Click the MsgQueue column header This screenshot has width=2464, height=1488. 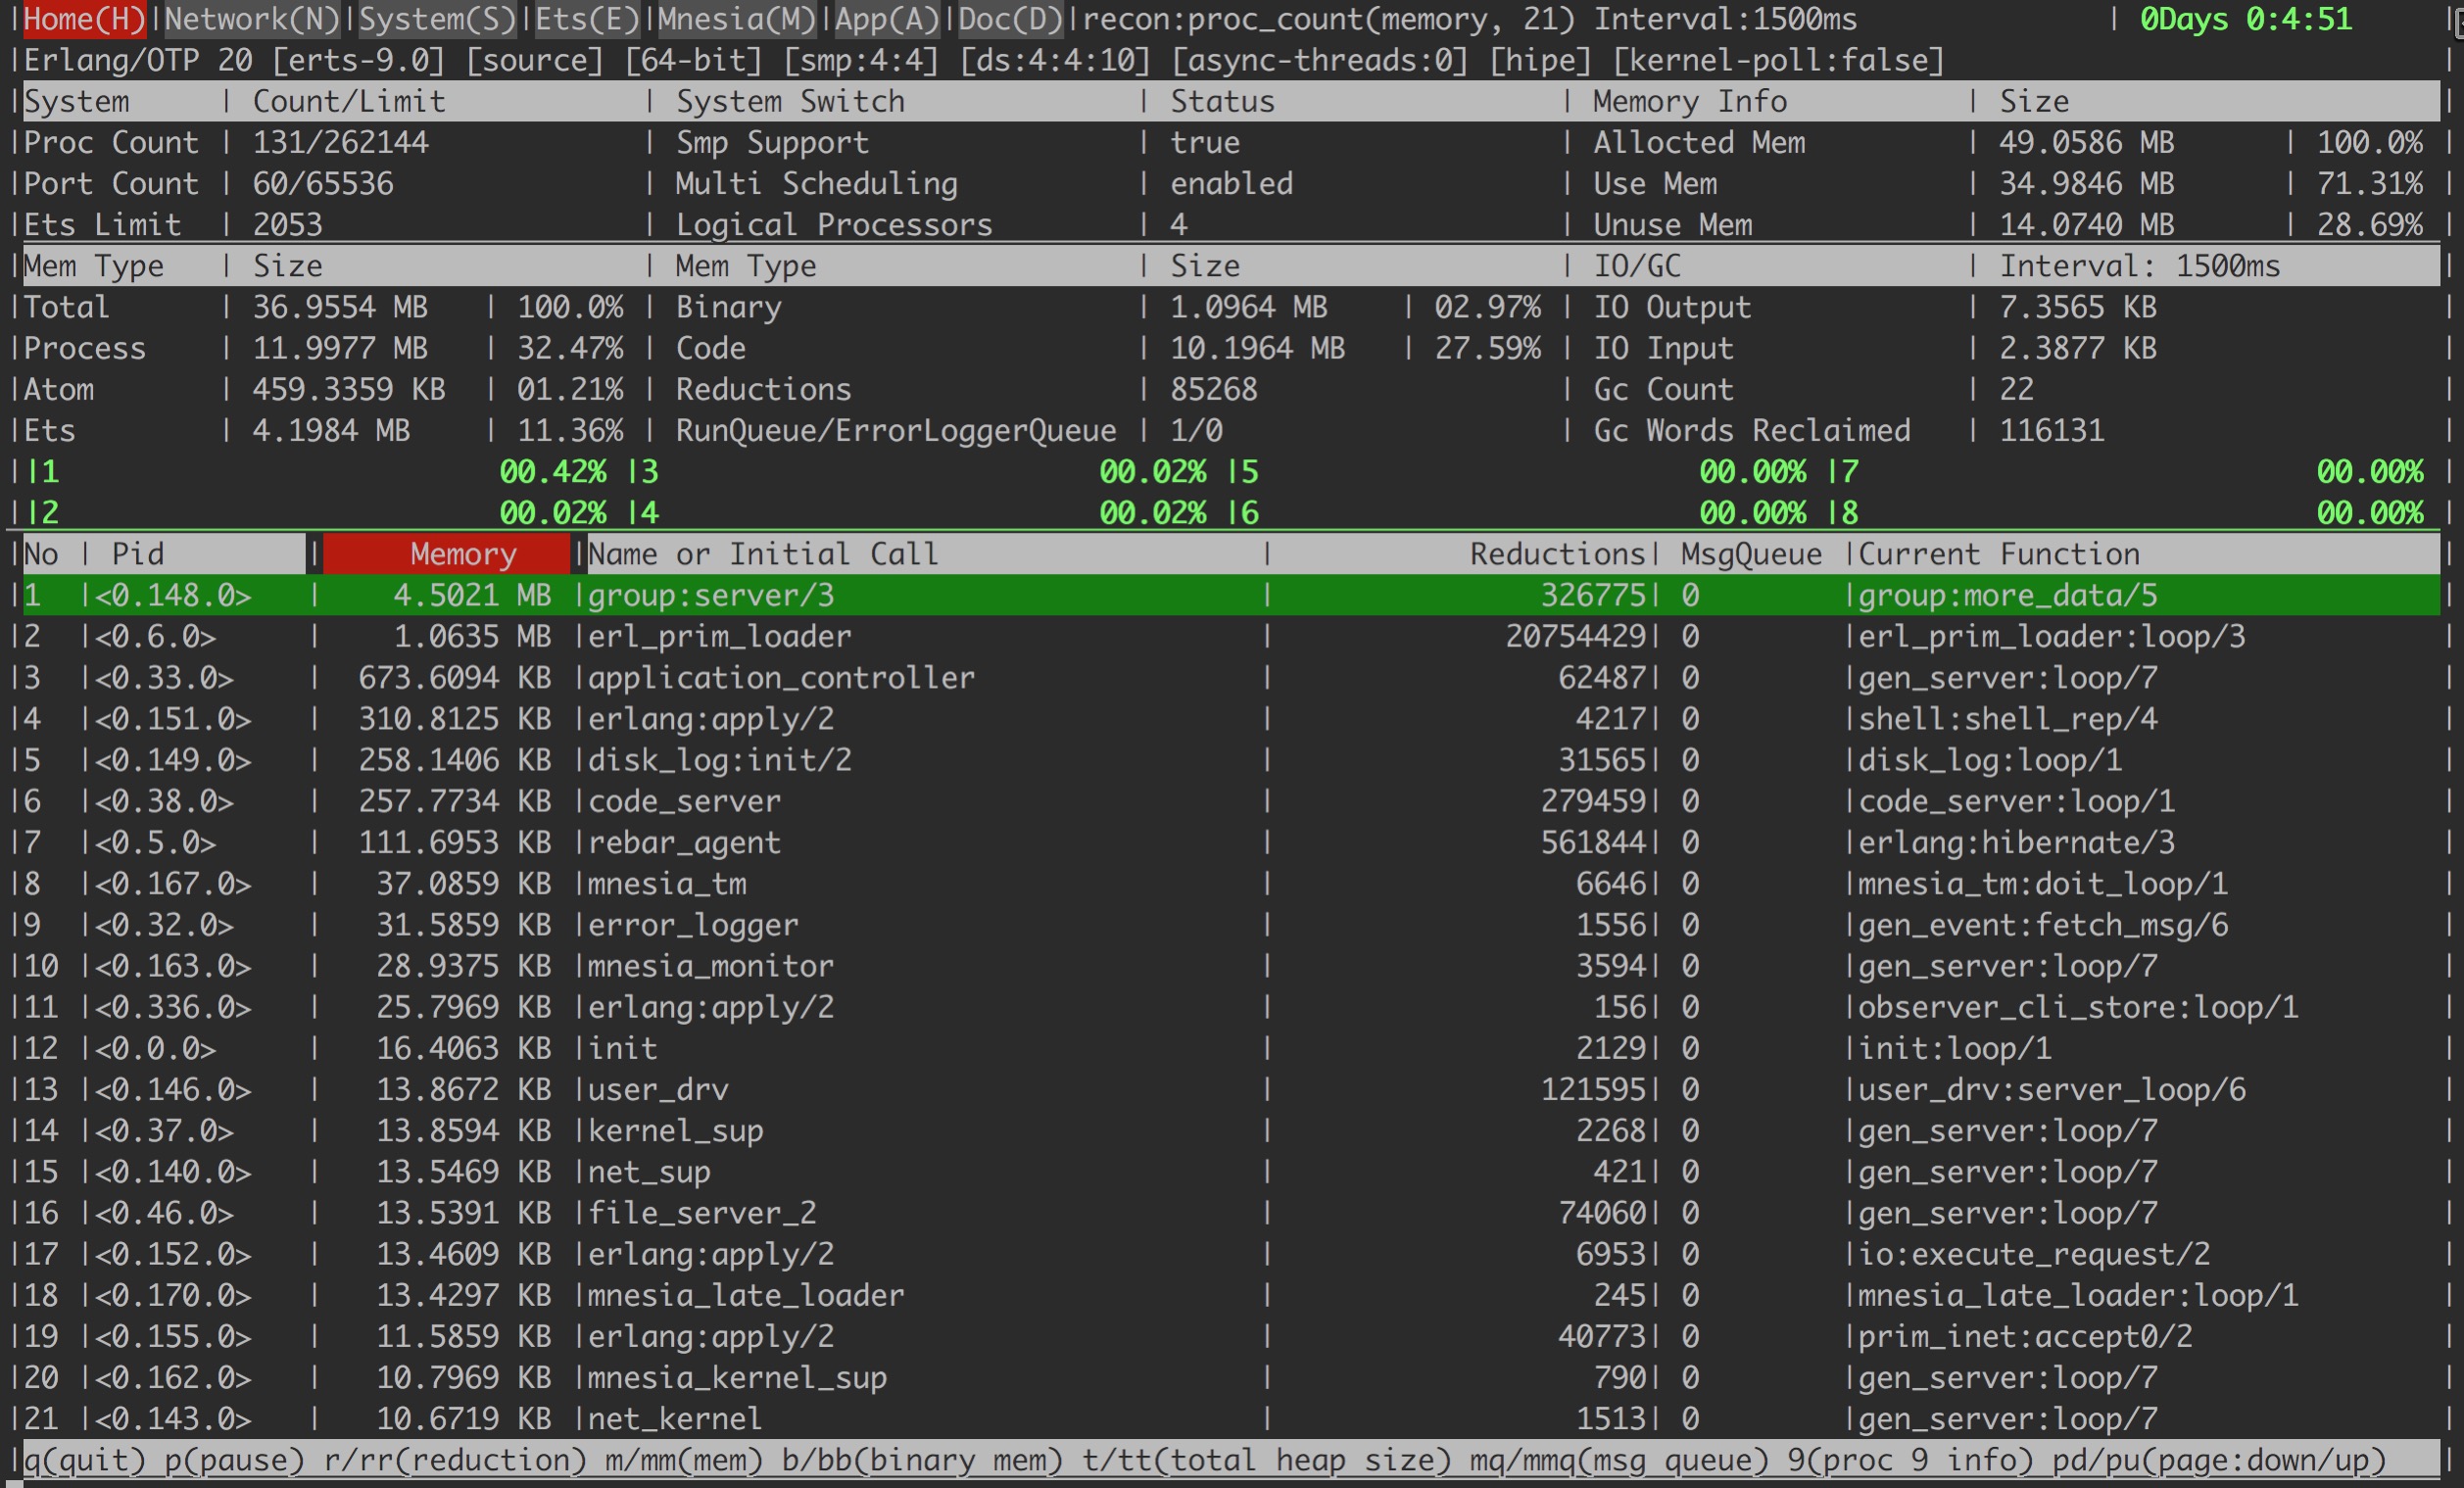coord(1750,554)
